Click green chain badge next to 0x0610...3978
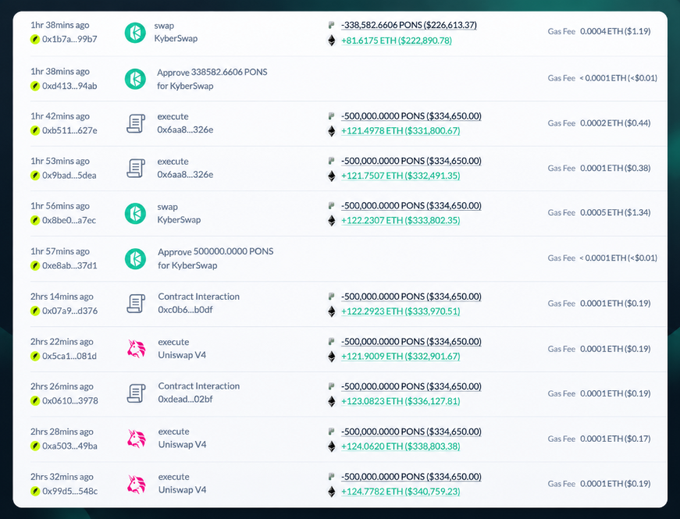This screenshot has height=519, width=680. pyautogui.click(x=35, y=401)
